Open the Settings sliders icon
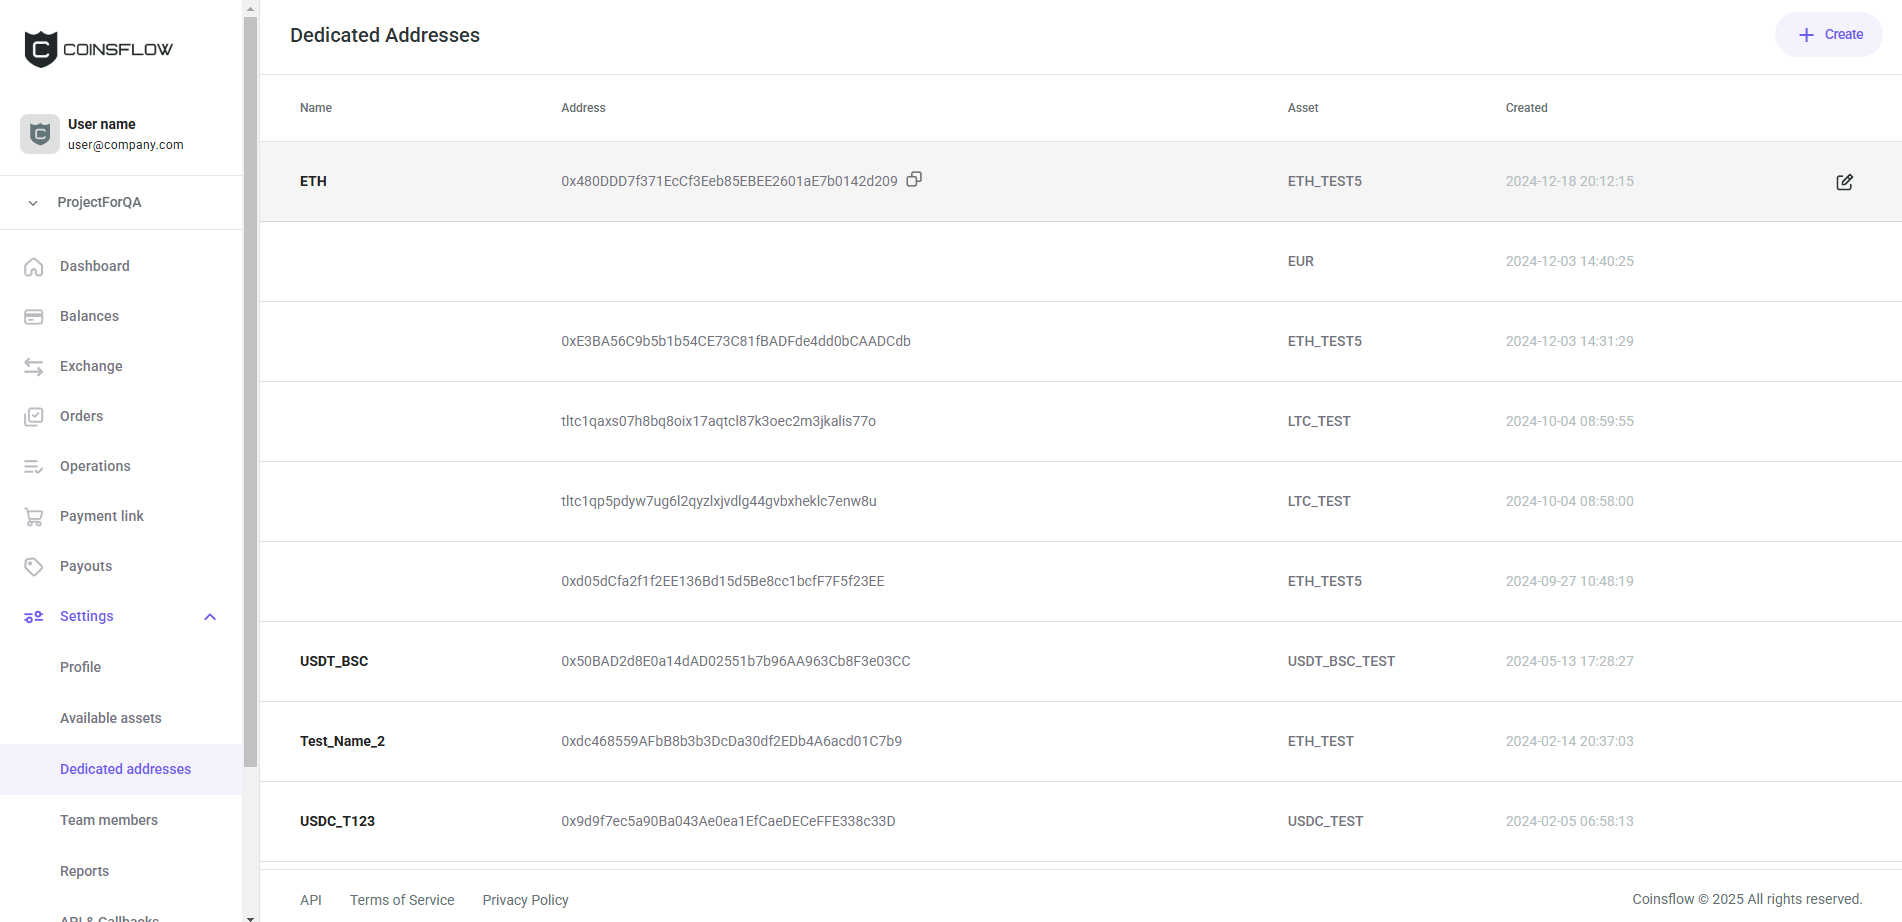Image resolution: width=1902 pixels, height=922 pixels. (x=34, y=616)
